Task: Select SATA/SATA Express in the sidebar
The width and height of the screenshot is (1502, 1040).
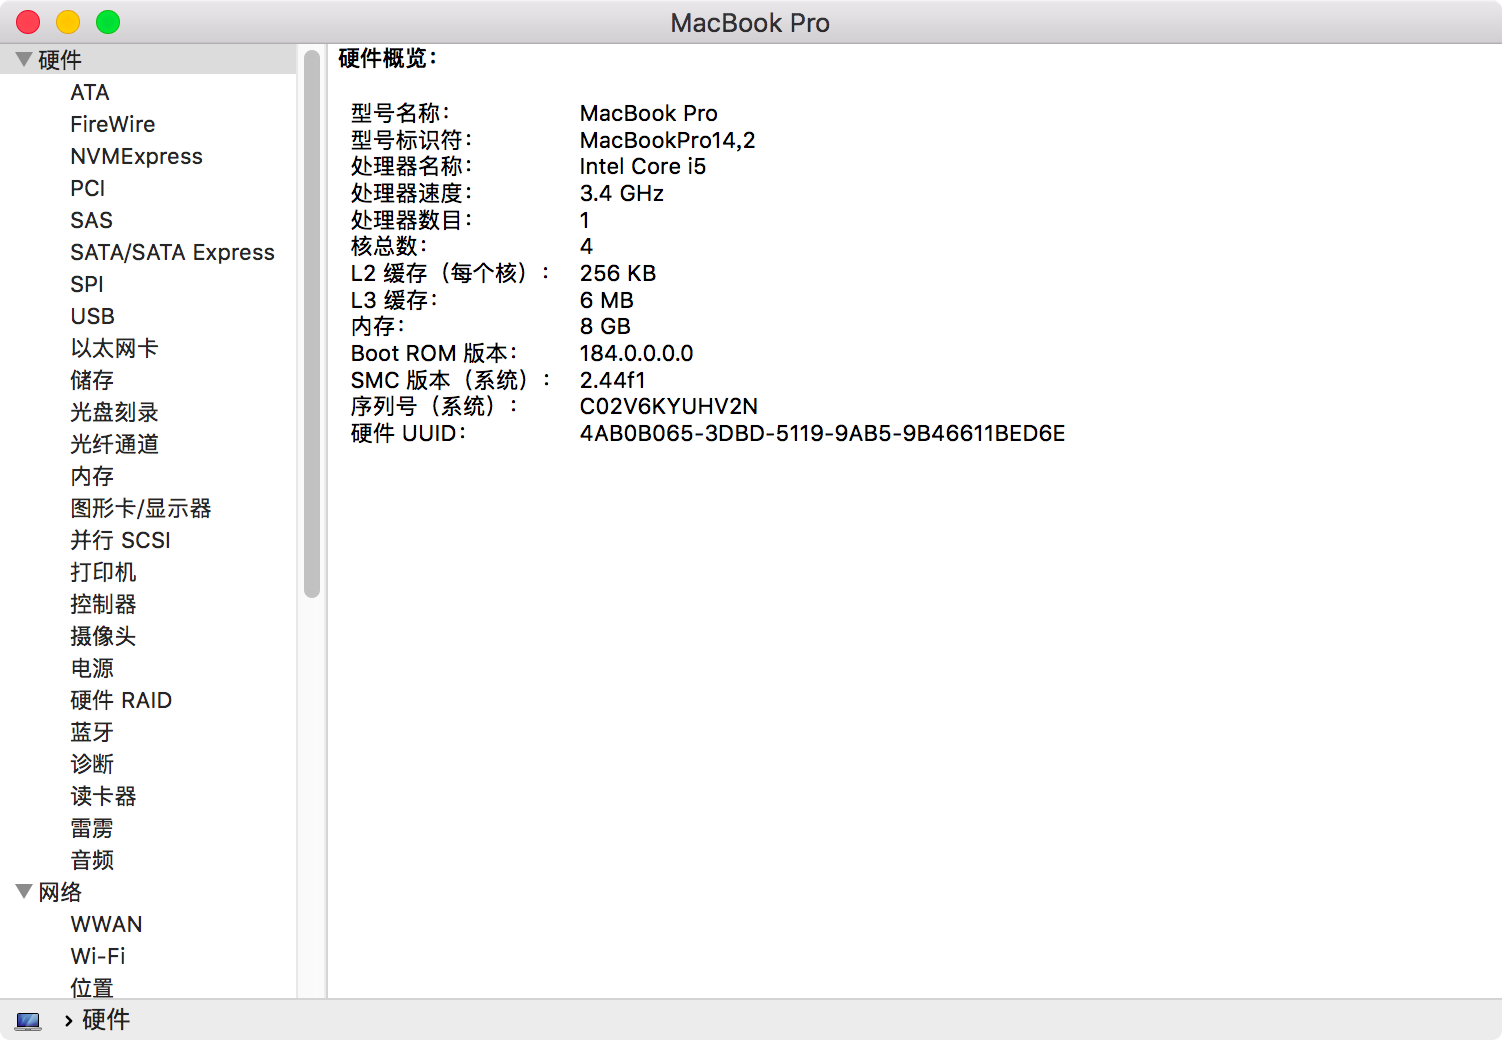Action: pyautogui.click(x=172, y=252)
